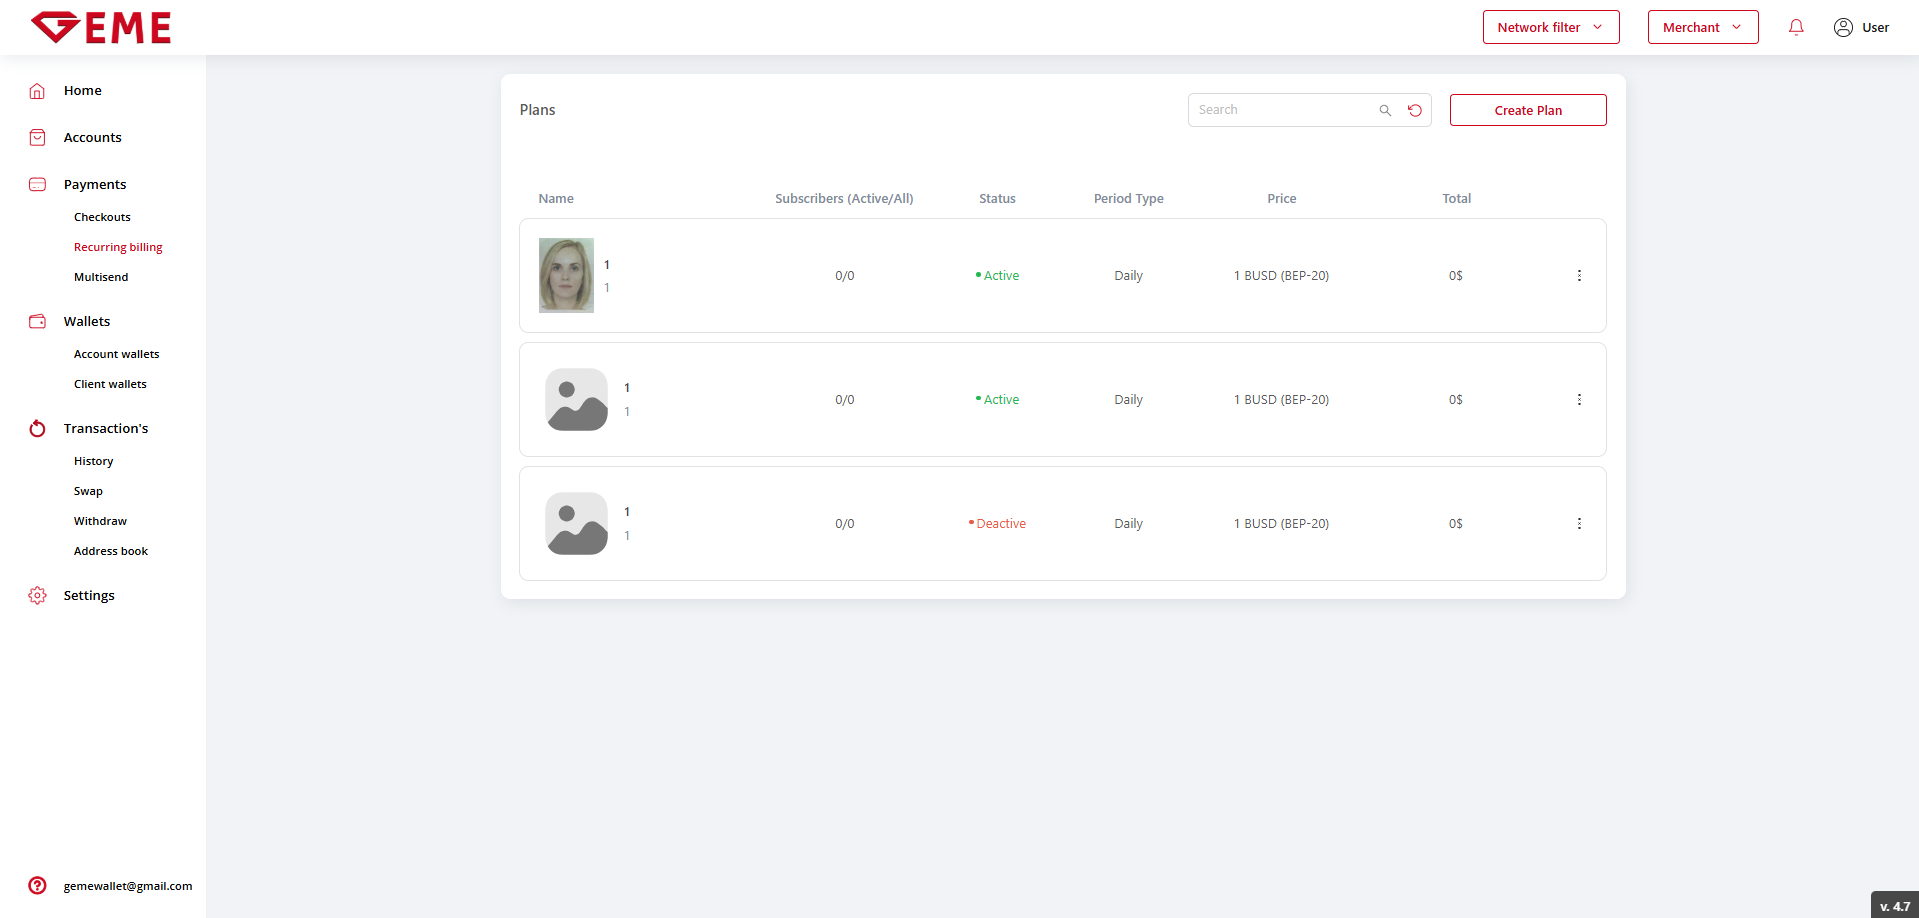This screenshot has height=918, width=1919.
Task: Open the Merchant dropdown
Action: (1702, 28)
